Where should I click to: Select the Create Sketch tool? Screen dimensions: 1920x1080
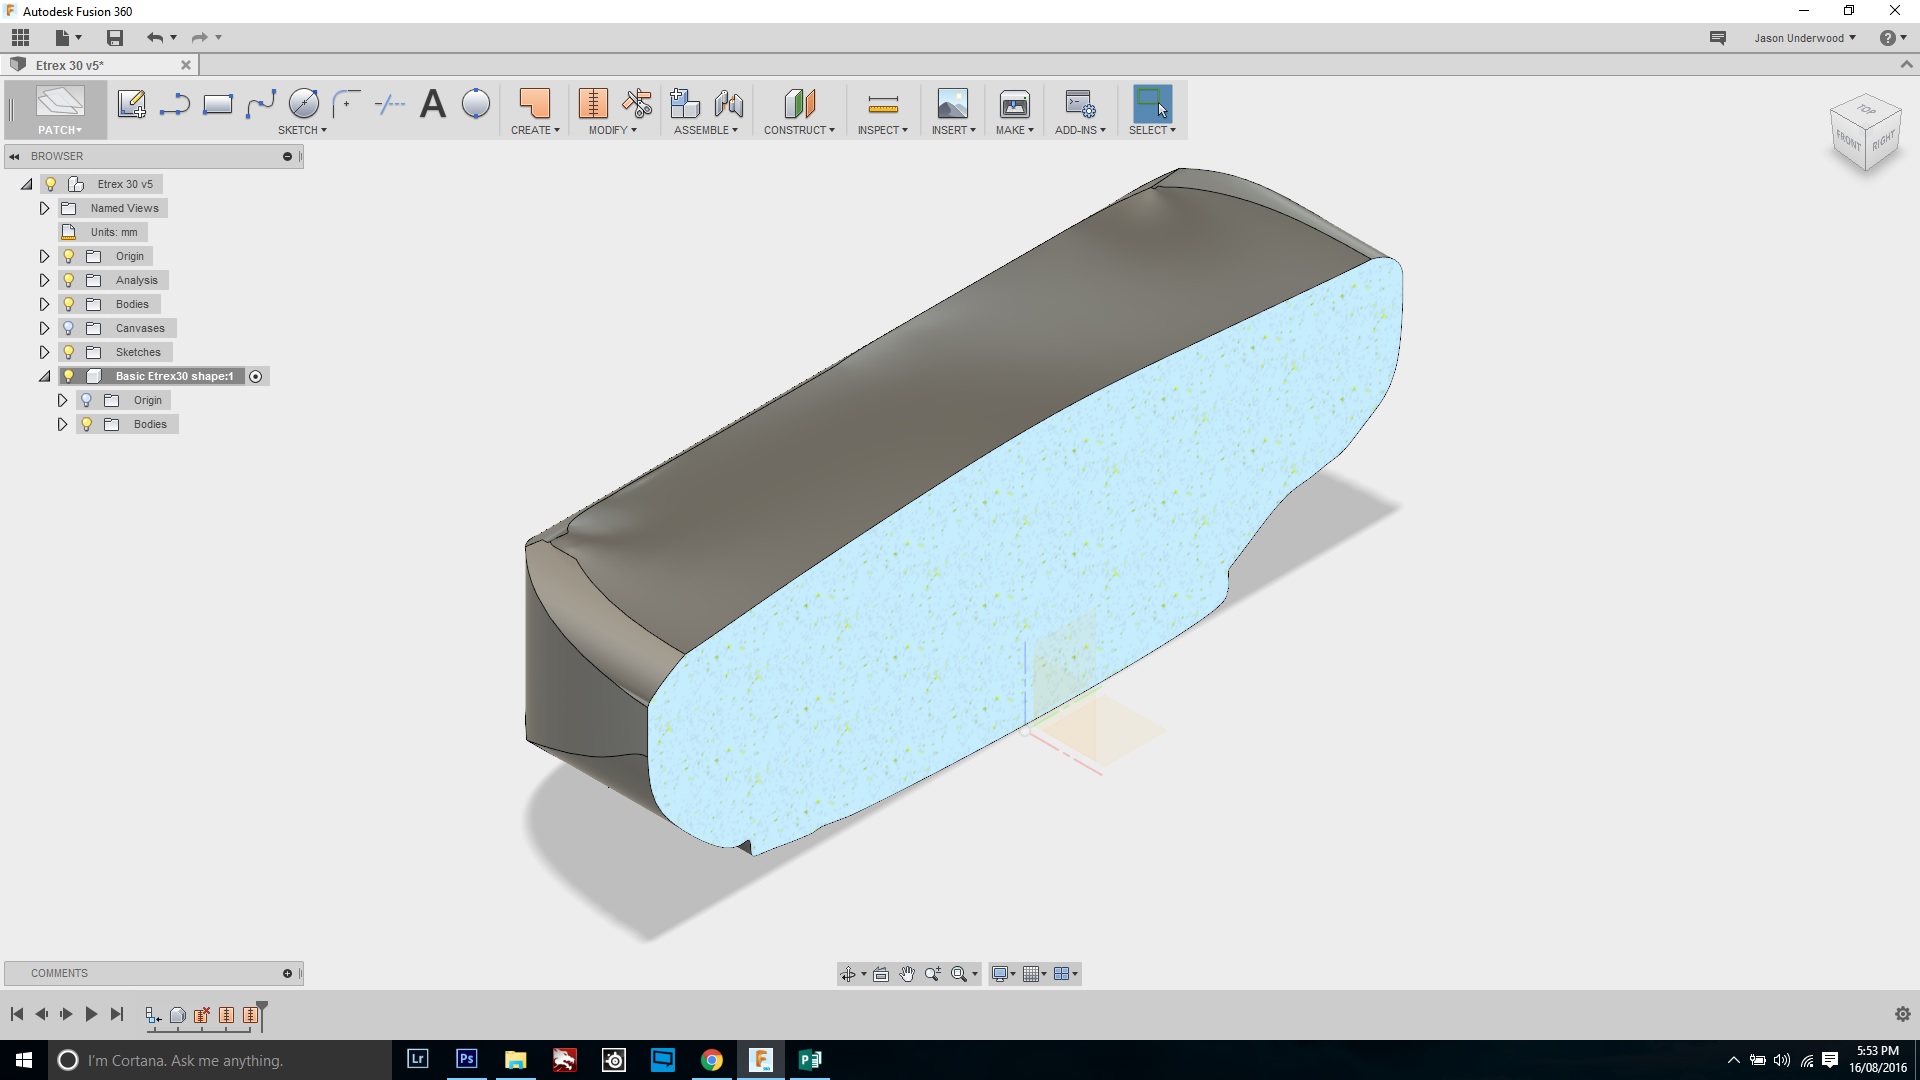tap(133, 103)
